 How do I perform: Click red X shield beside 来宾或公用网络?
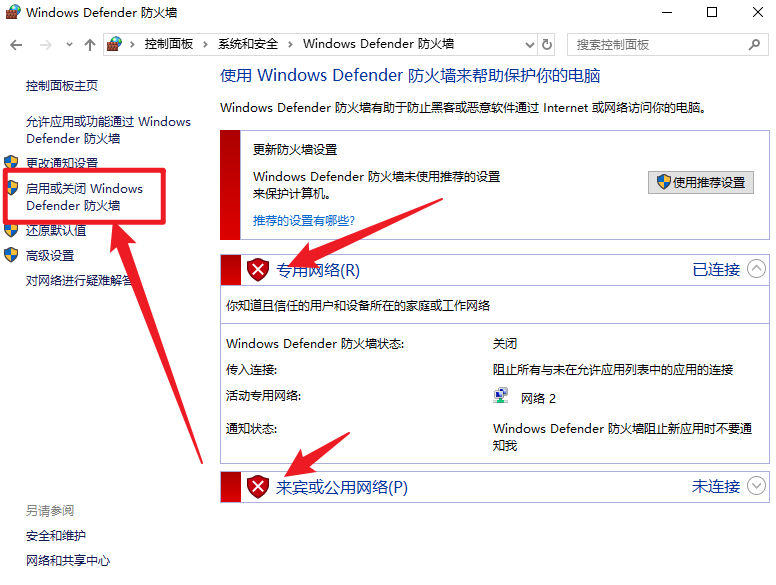click(x=258, y=487)
